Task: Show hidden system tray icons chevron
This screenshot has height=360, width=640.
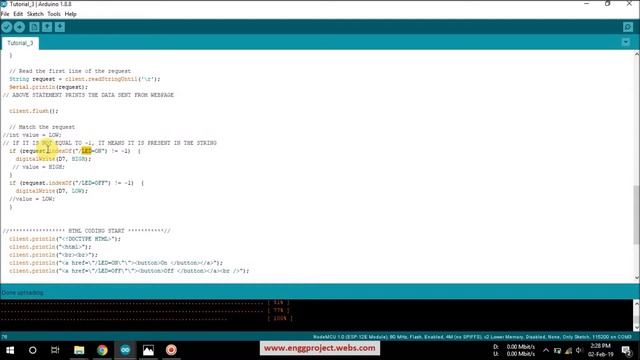Action: (x=546, y=350)
